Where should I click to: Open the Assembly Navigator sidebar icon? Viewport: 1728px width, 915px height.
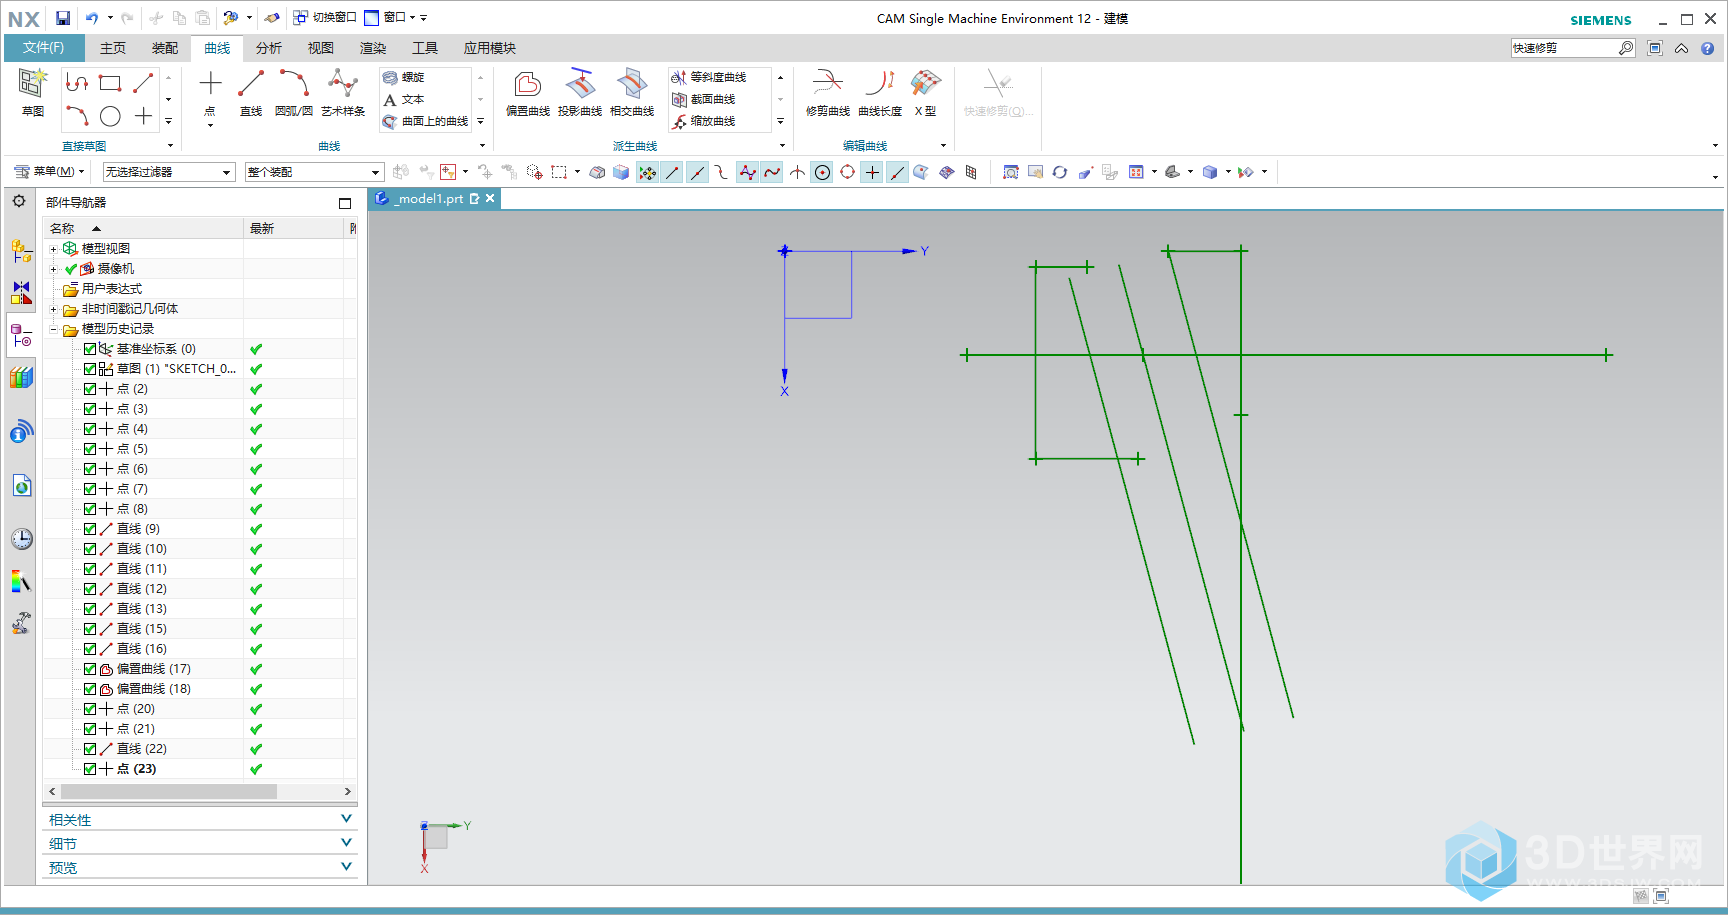point(21,250)
